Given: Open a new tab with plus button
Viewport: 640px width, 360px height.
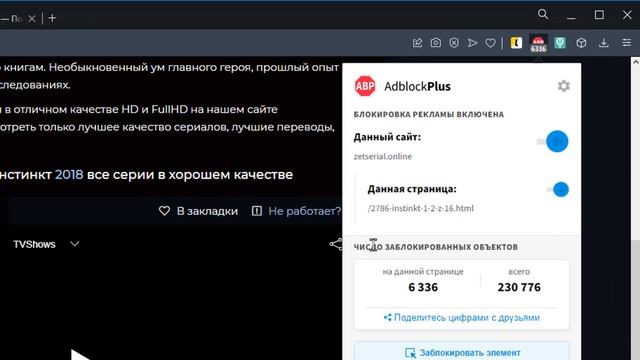Looking at the screenshot, I should tap(52, 18).
